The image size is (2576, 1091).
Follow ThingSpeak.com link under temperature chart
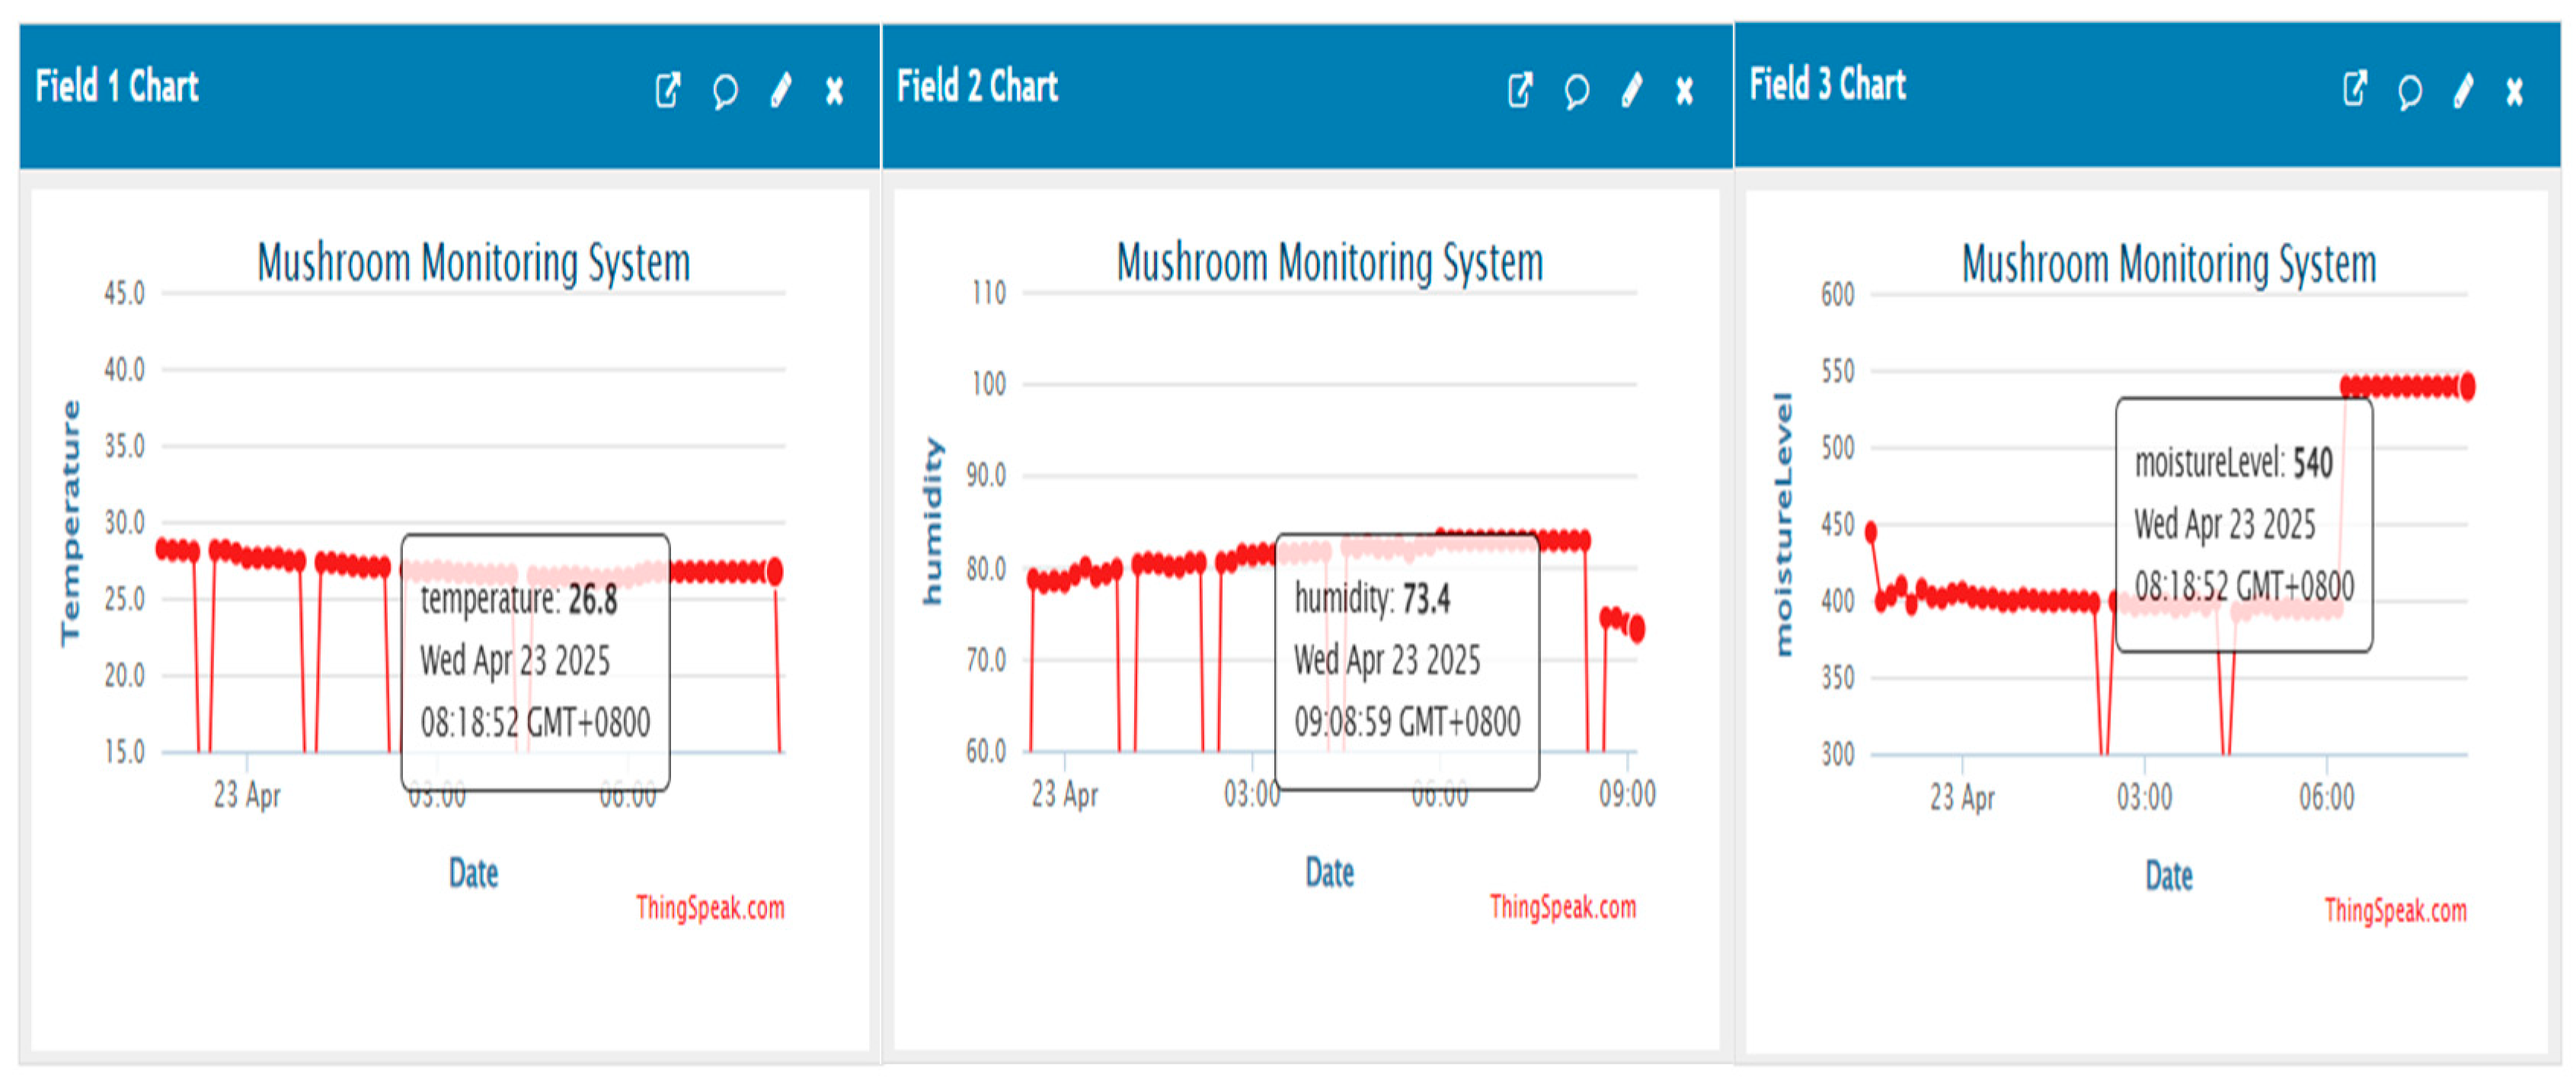710,908
